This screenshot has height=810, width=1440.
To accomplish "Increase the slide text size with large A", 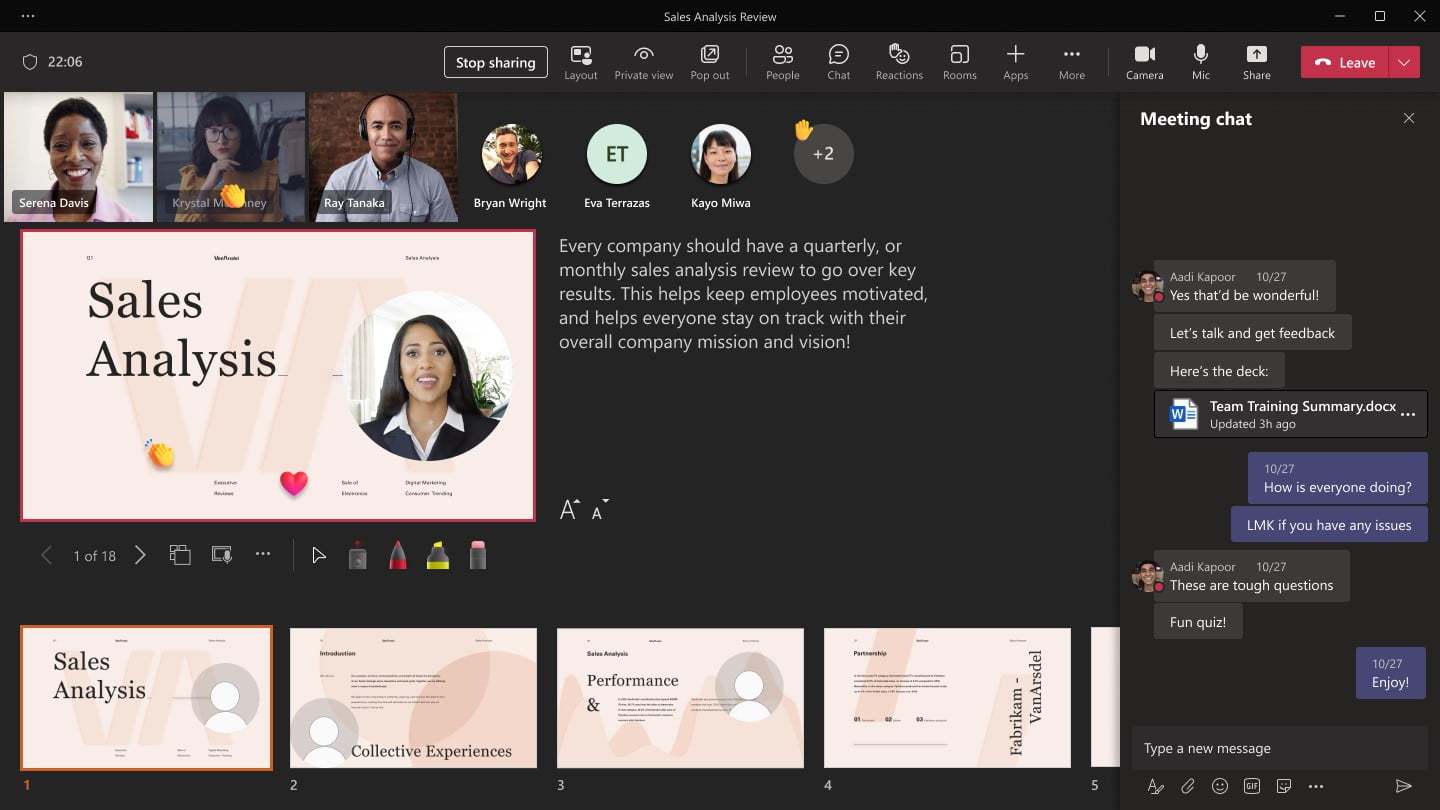I will (570, 509).
